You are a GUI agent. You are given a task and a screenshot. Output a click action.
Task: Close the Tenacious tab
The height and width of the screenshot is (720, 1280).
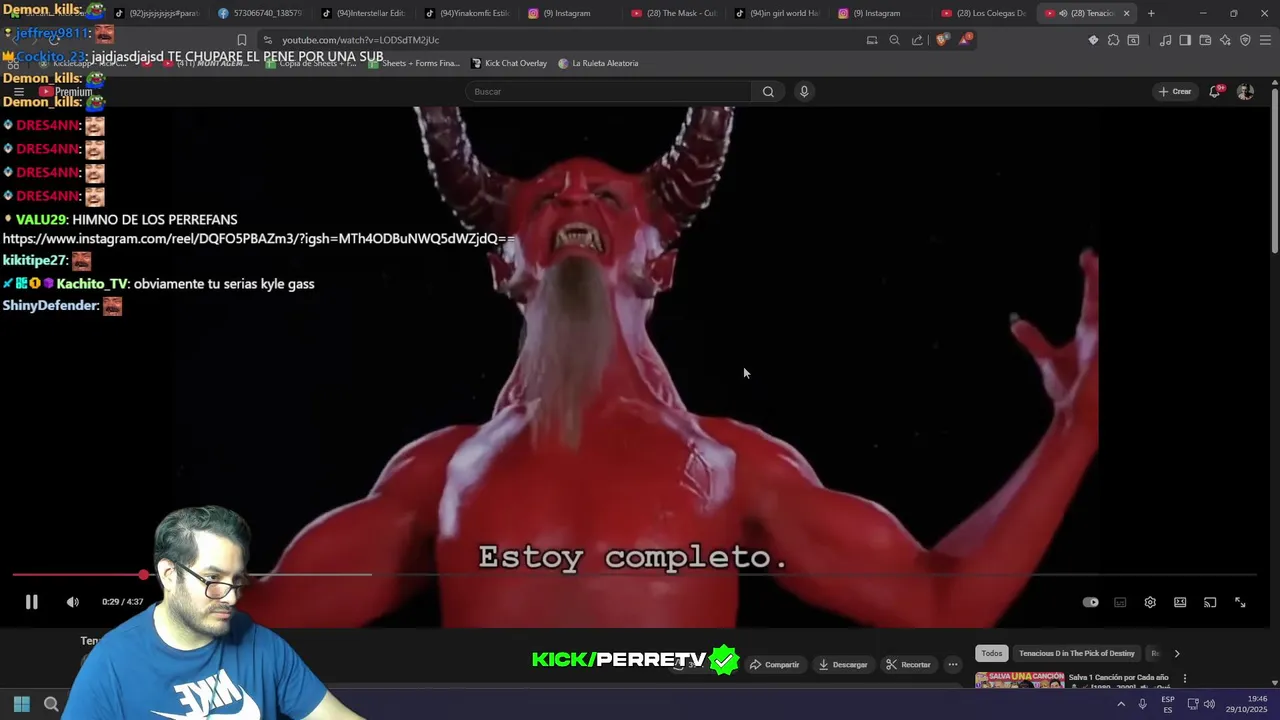[1126, 13]
